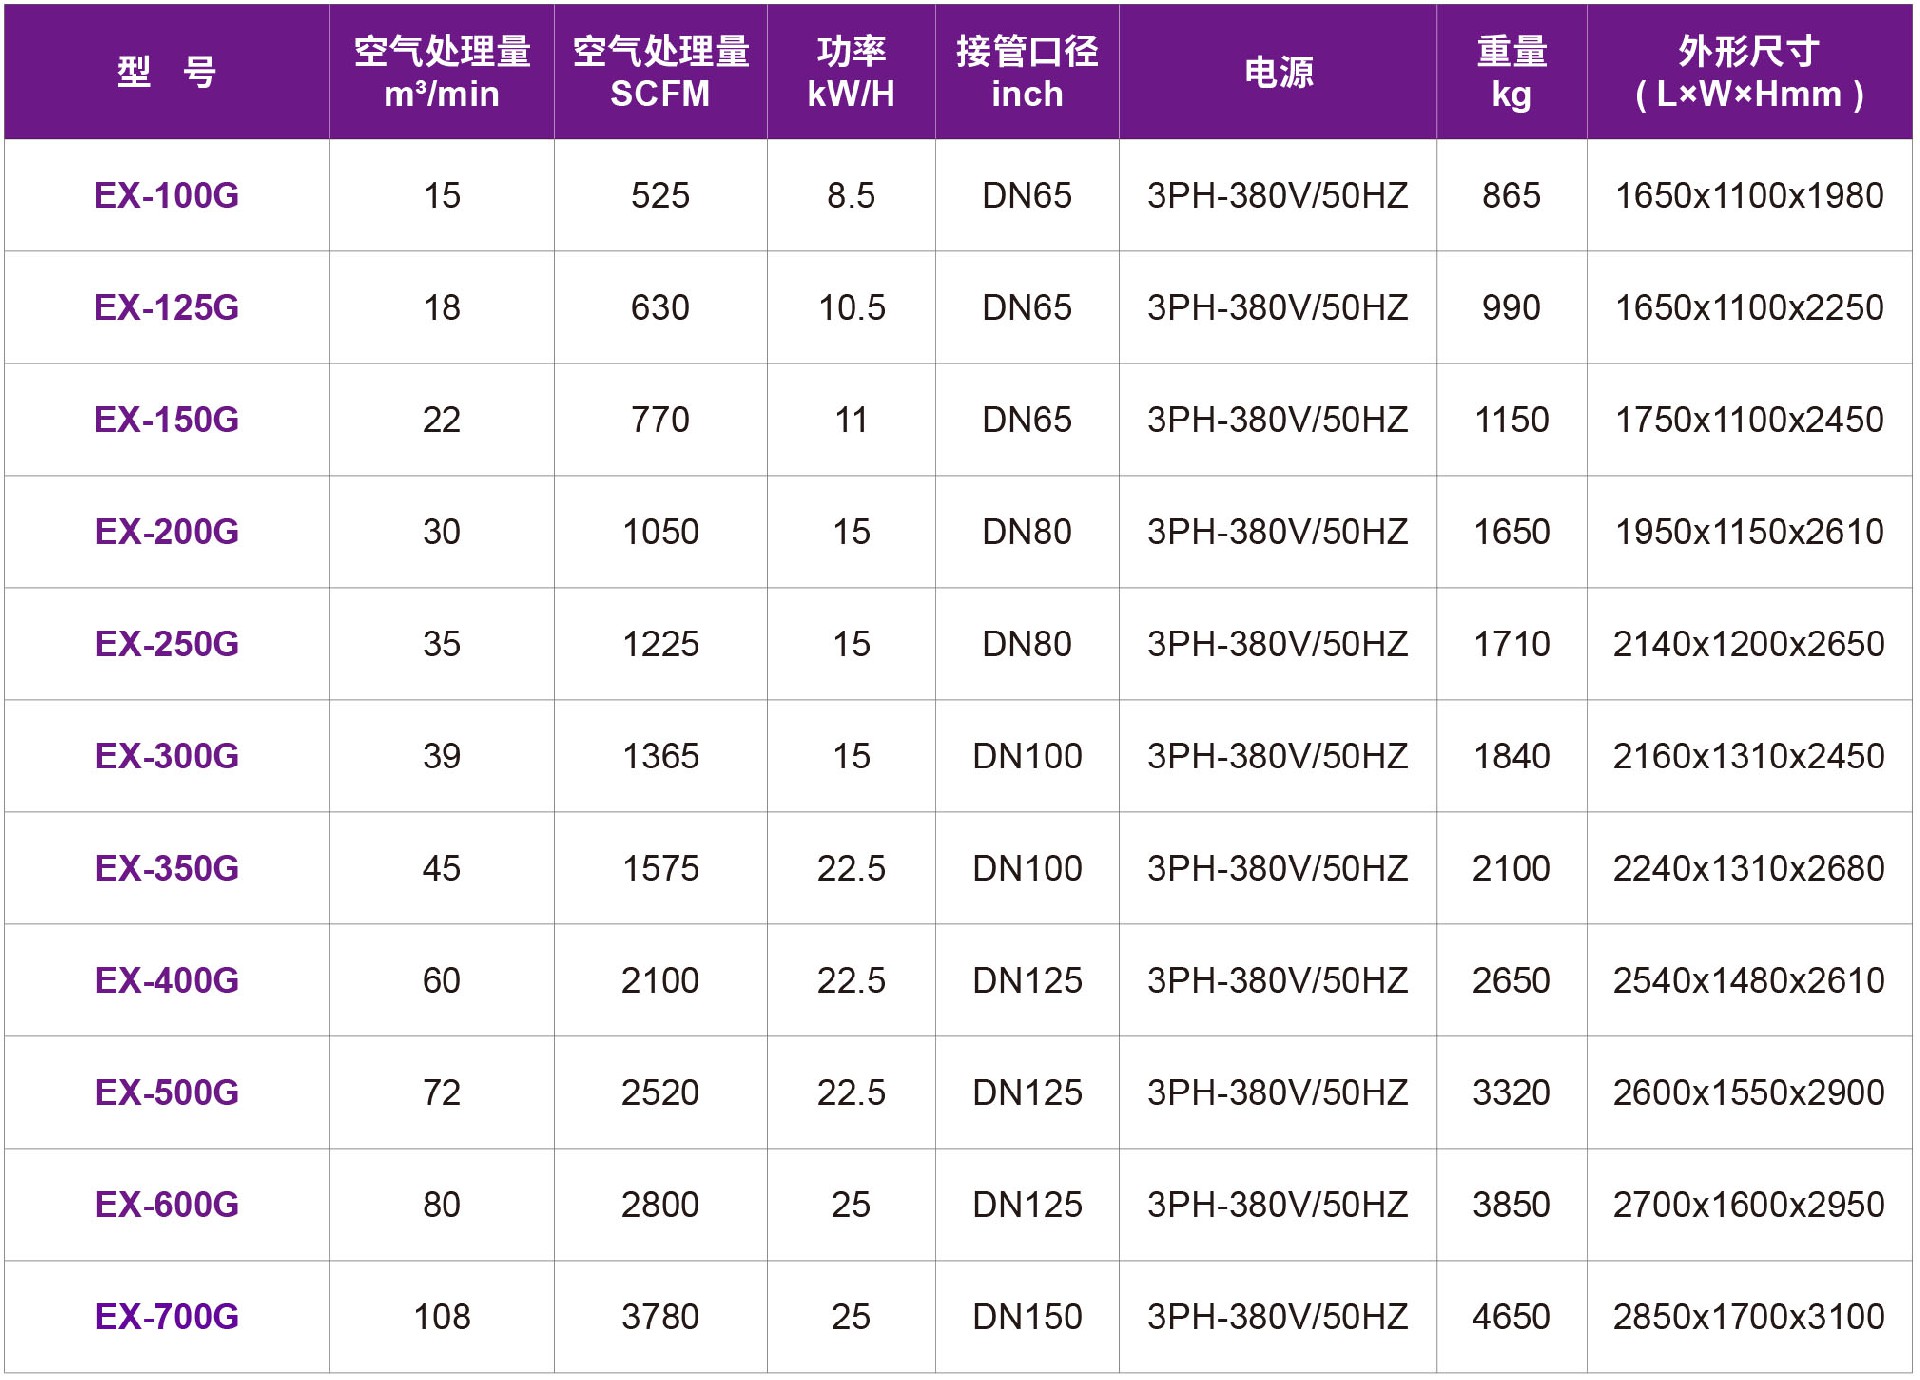This screenshot has height=1380, width=1920.
Task: Click the 4650 weight value
Action: tap(1511, 1316)
